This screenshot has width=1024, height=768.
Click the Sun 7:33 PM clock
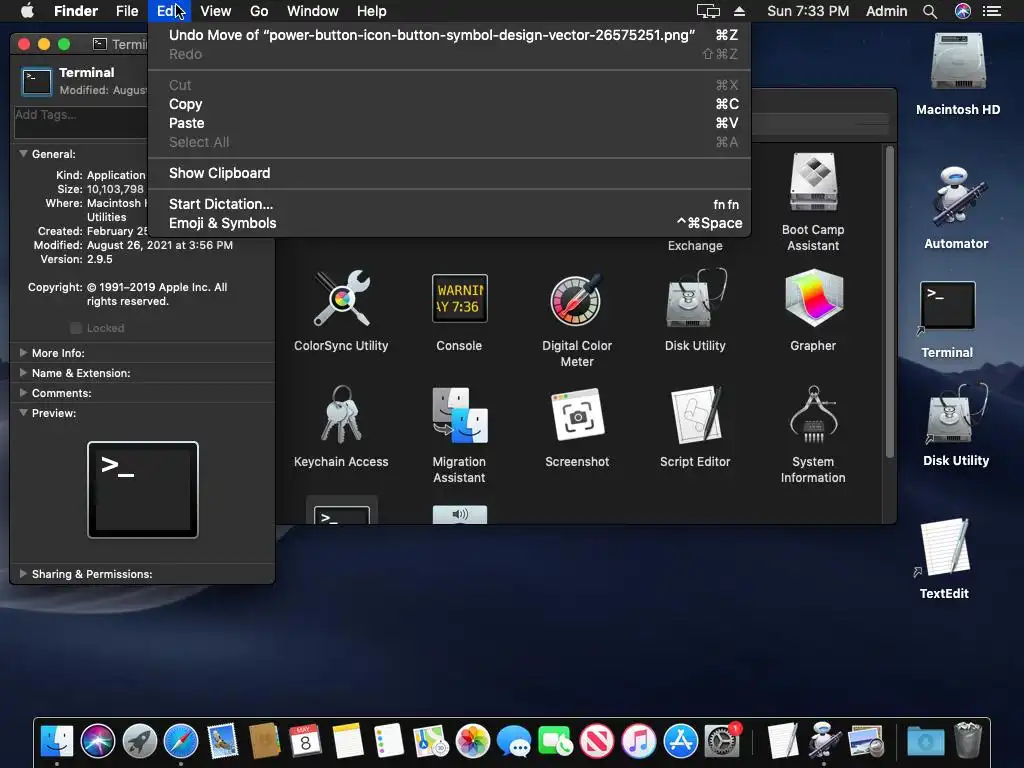(808, 11)
